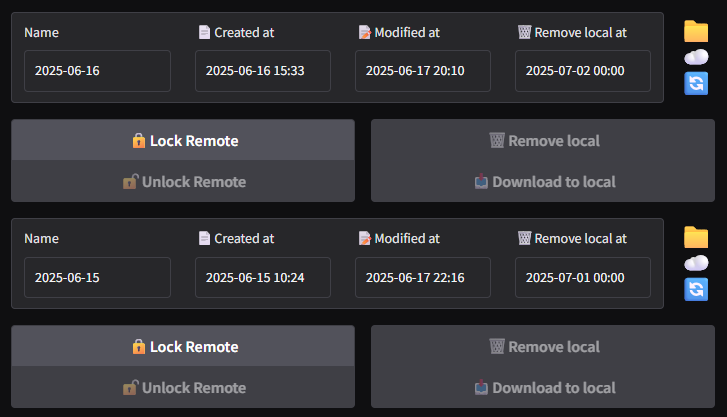
Task: Click Lock Remote under 2025-06-15 entry
Action: pyautogui.click(x=183, y=346)
